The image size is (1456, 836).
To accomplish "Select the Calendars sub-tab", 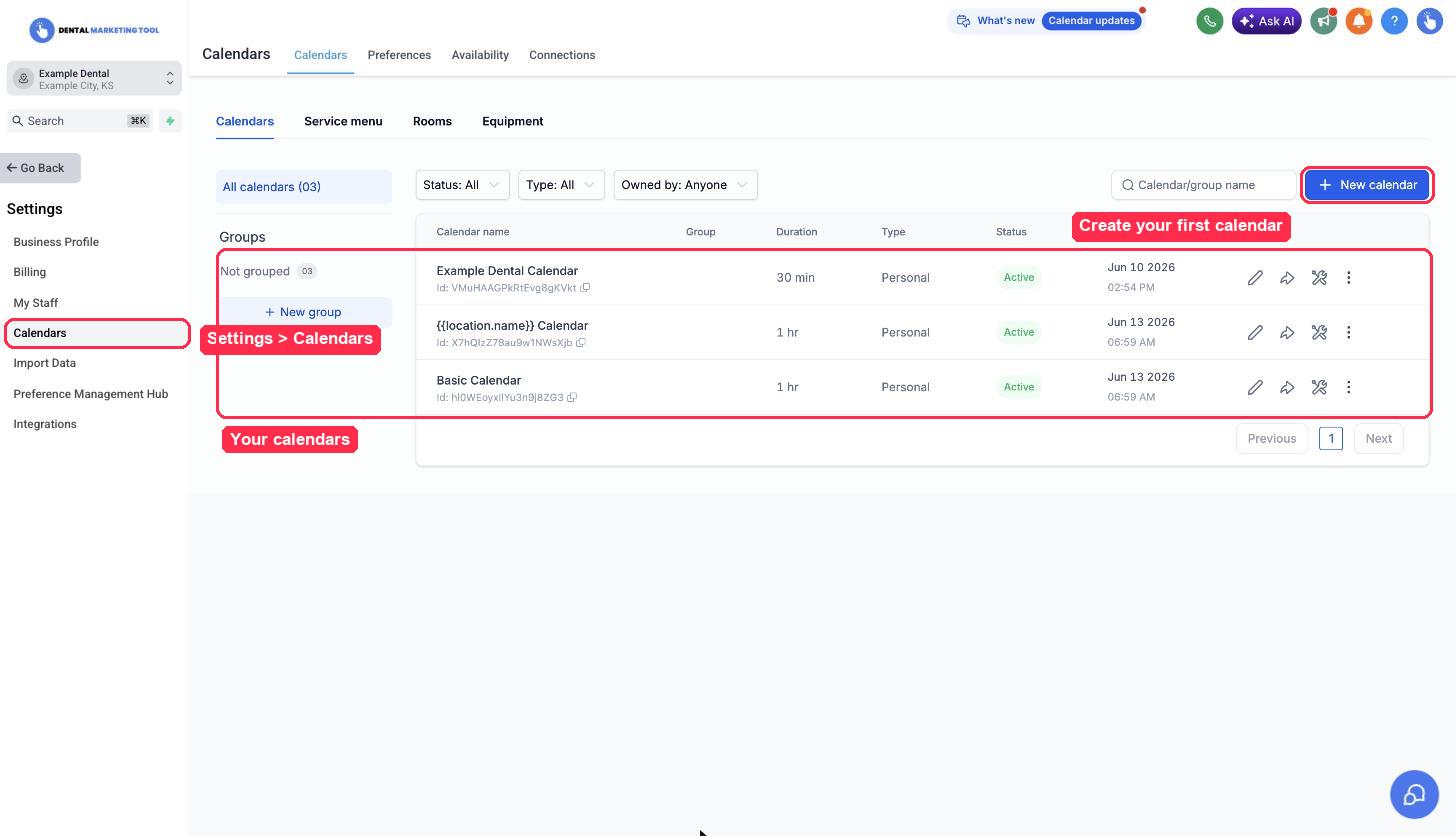I will coord(245,121).
